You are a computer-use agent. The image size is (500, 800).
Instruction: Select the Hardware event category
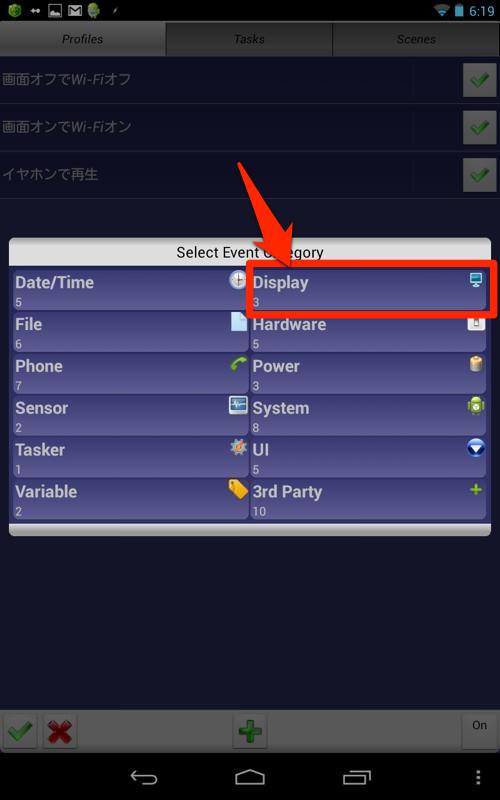point(368,332)
